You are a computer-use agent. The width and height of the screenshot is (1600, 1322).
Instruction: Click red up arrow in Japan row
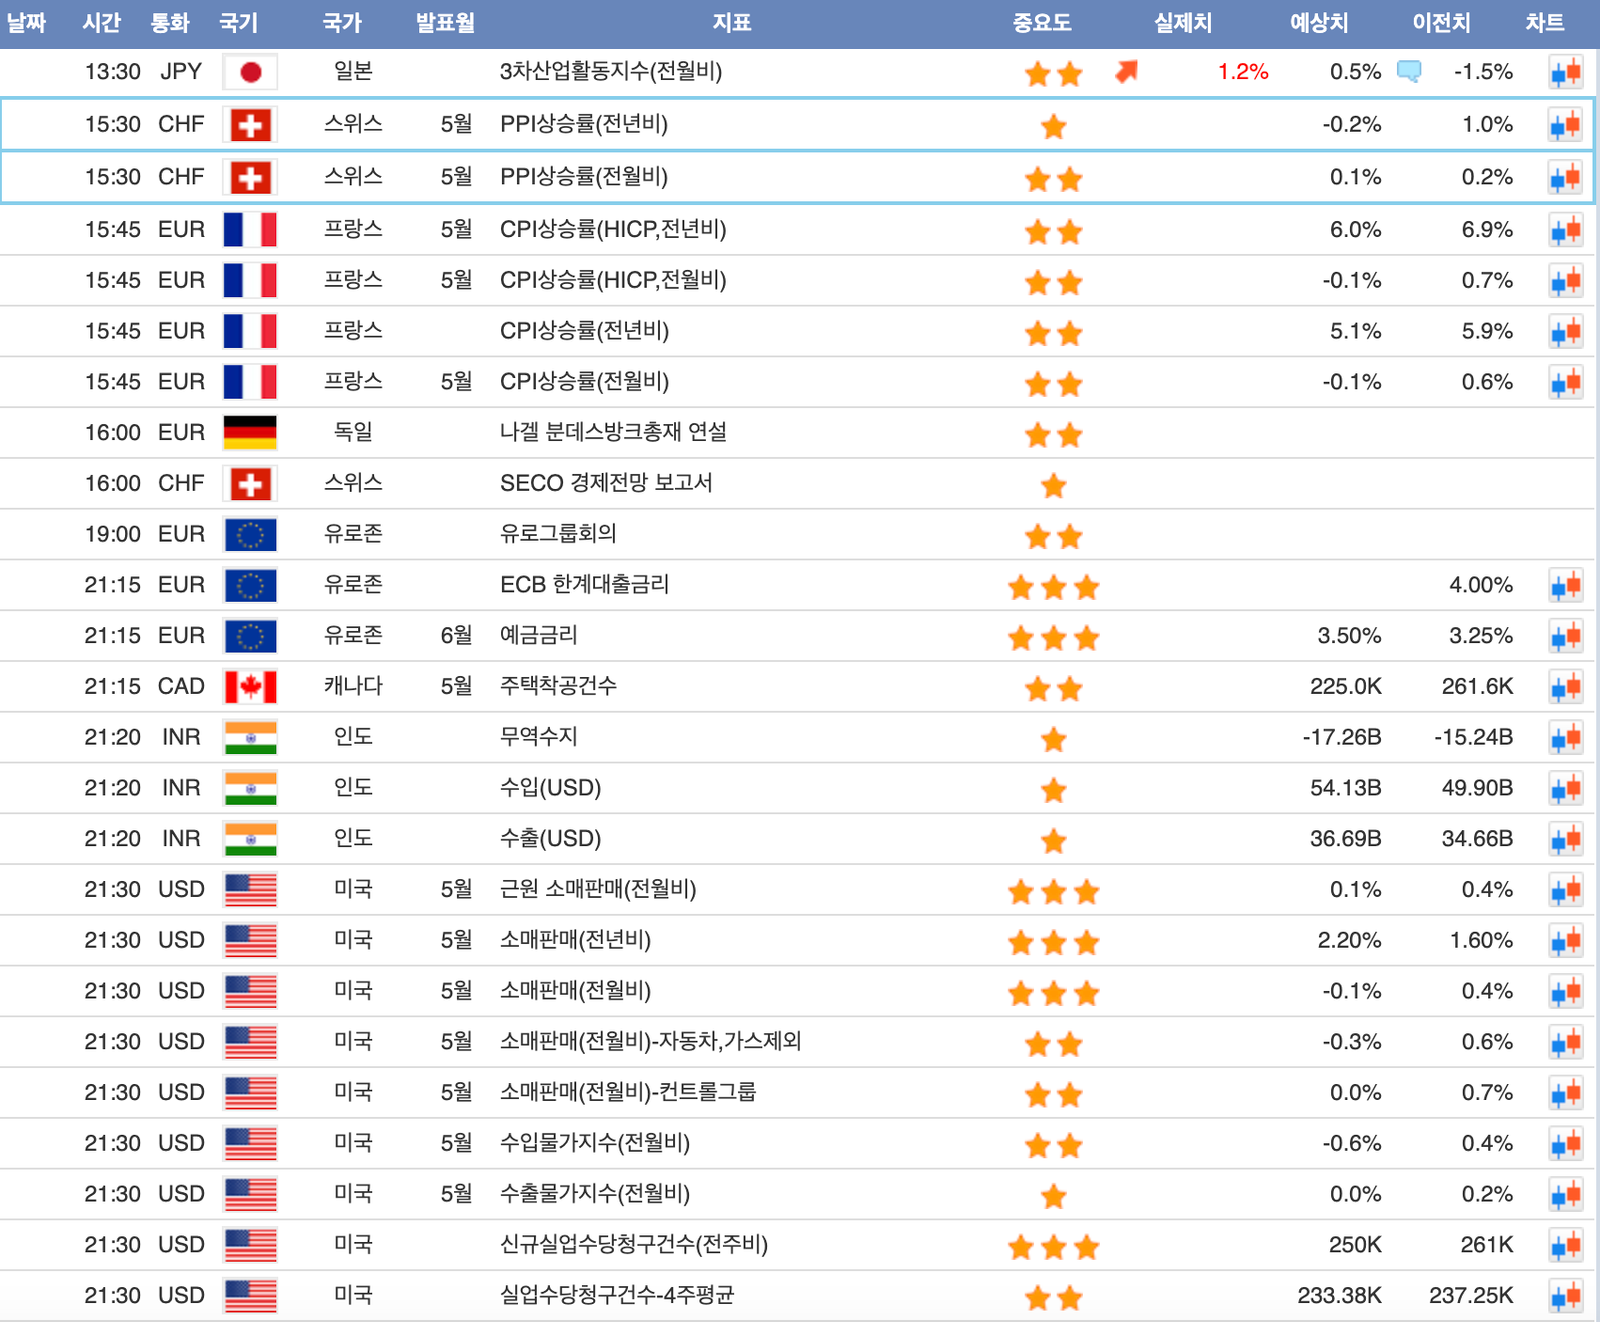pyautogui.click(x=1127, y=71)
